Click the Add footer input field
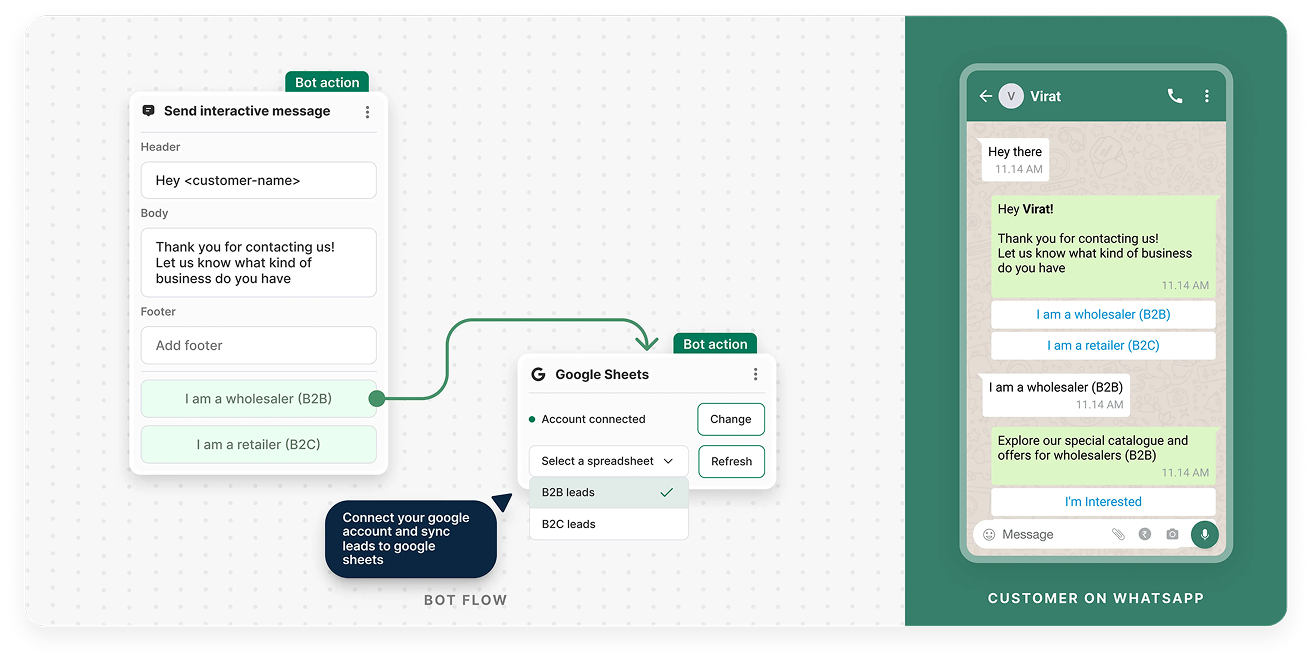1312x661 pixels. point(258,345)
